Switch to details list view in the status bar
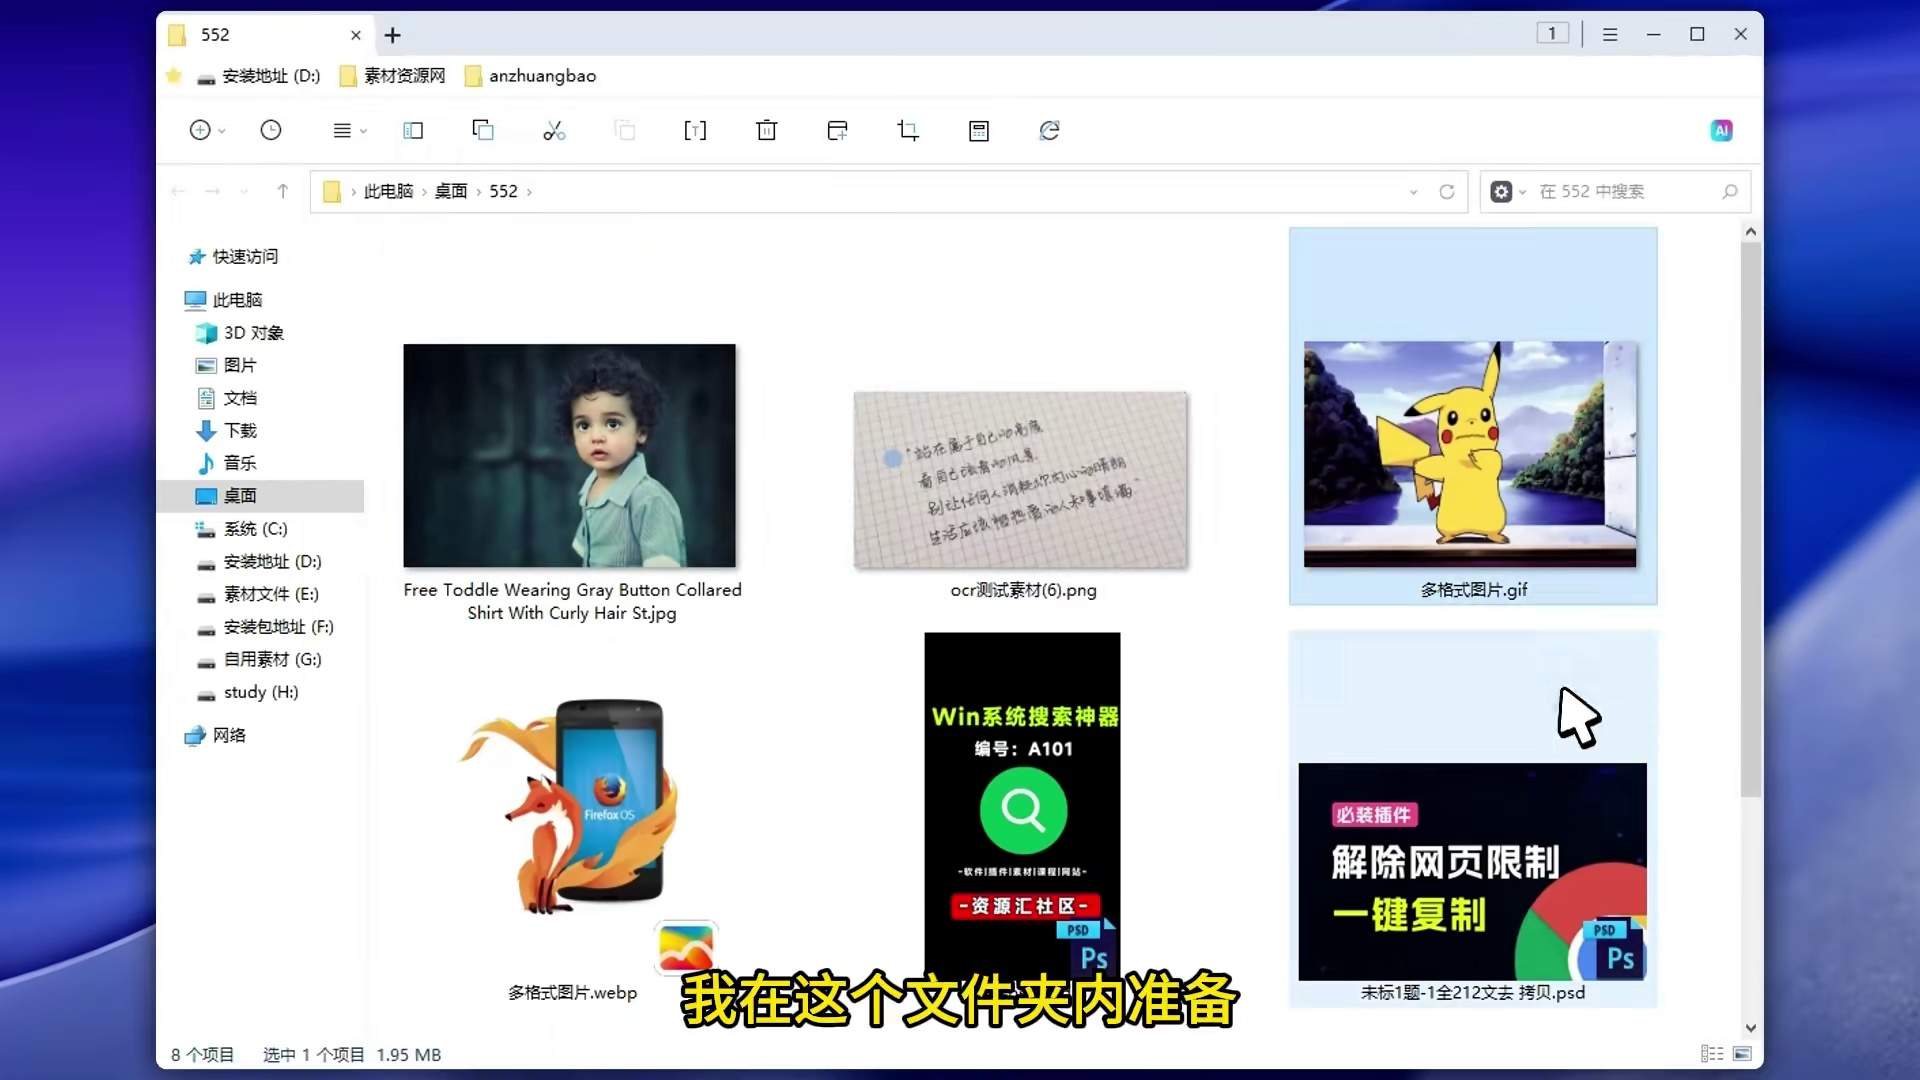The height and width of the screenshot is (1080, 1920). click(1712, 1054)
